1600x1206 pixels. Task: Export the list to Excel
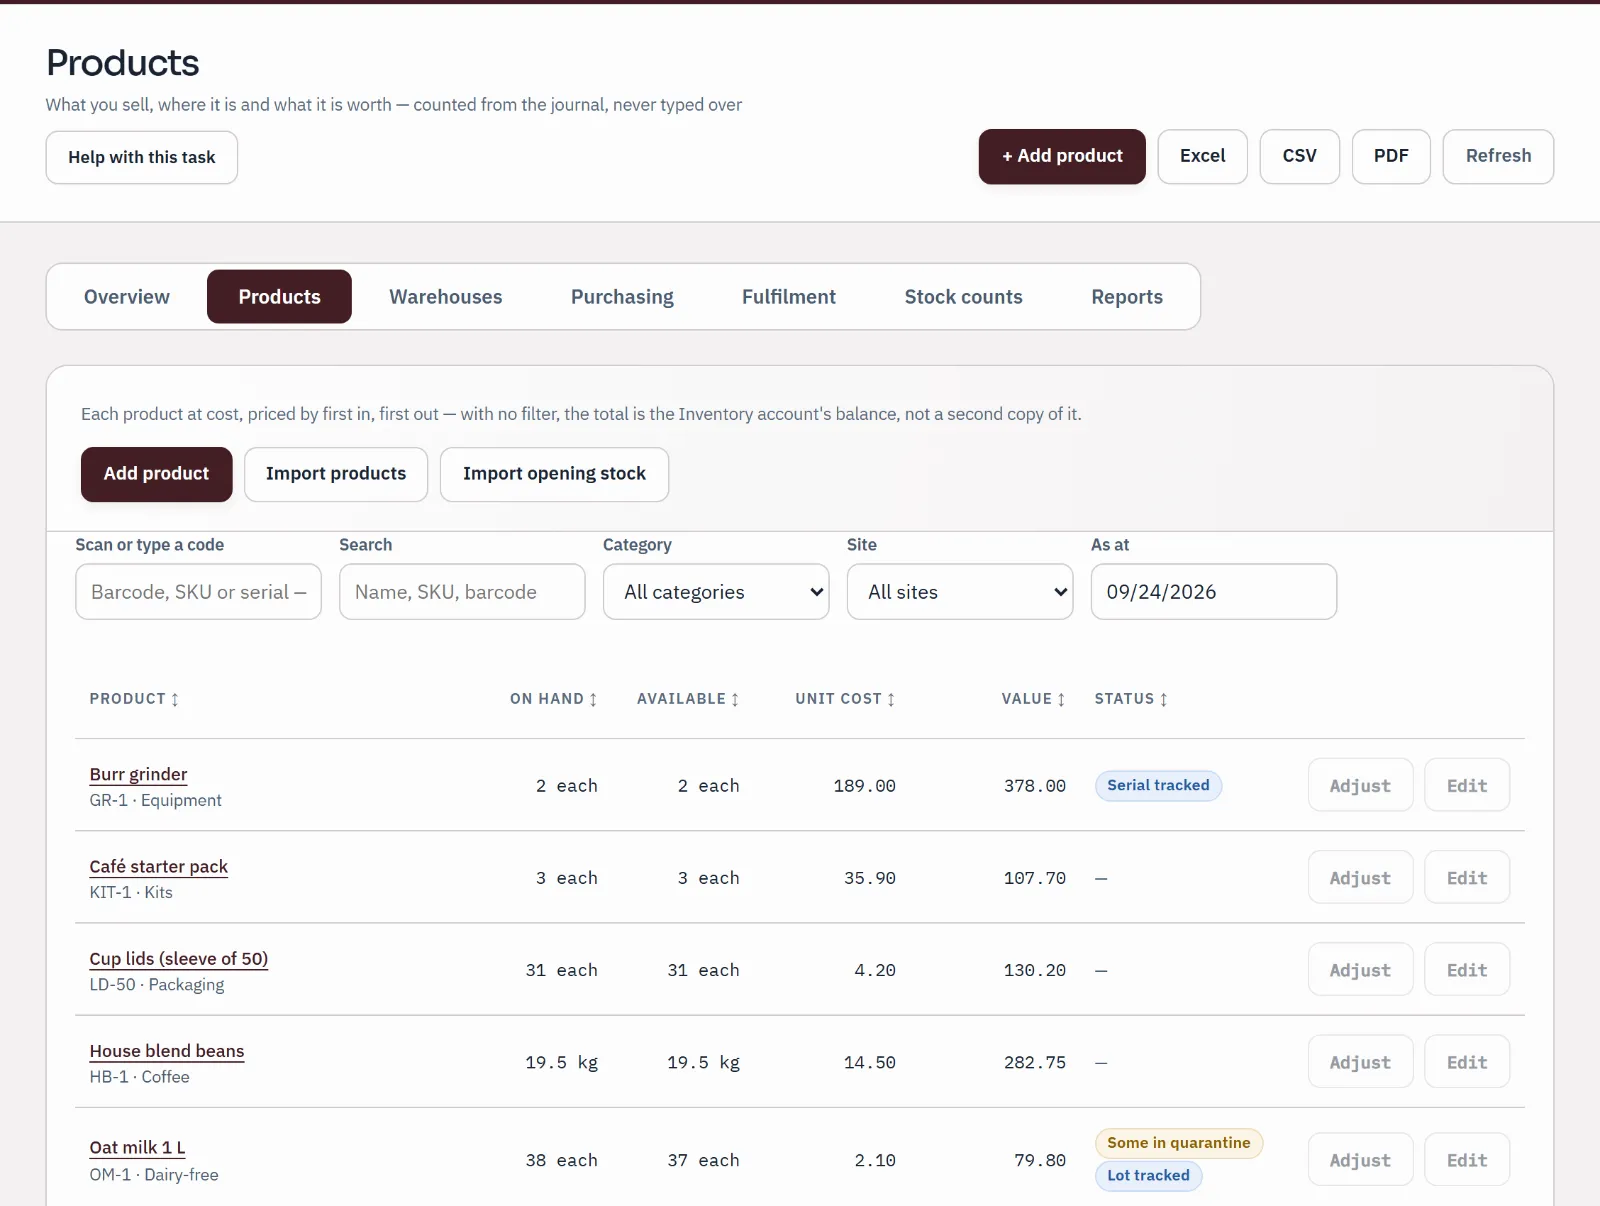(1202, 156)
